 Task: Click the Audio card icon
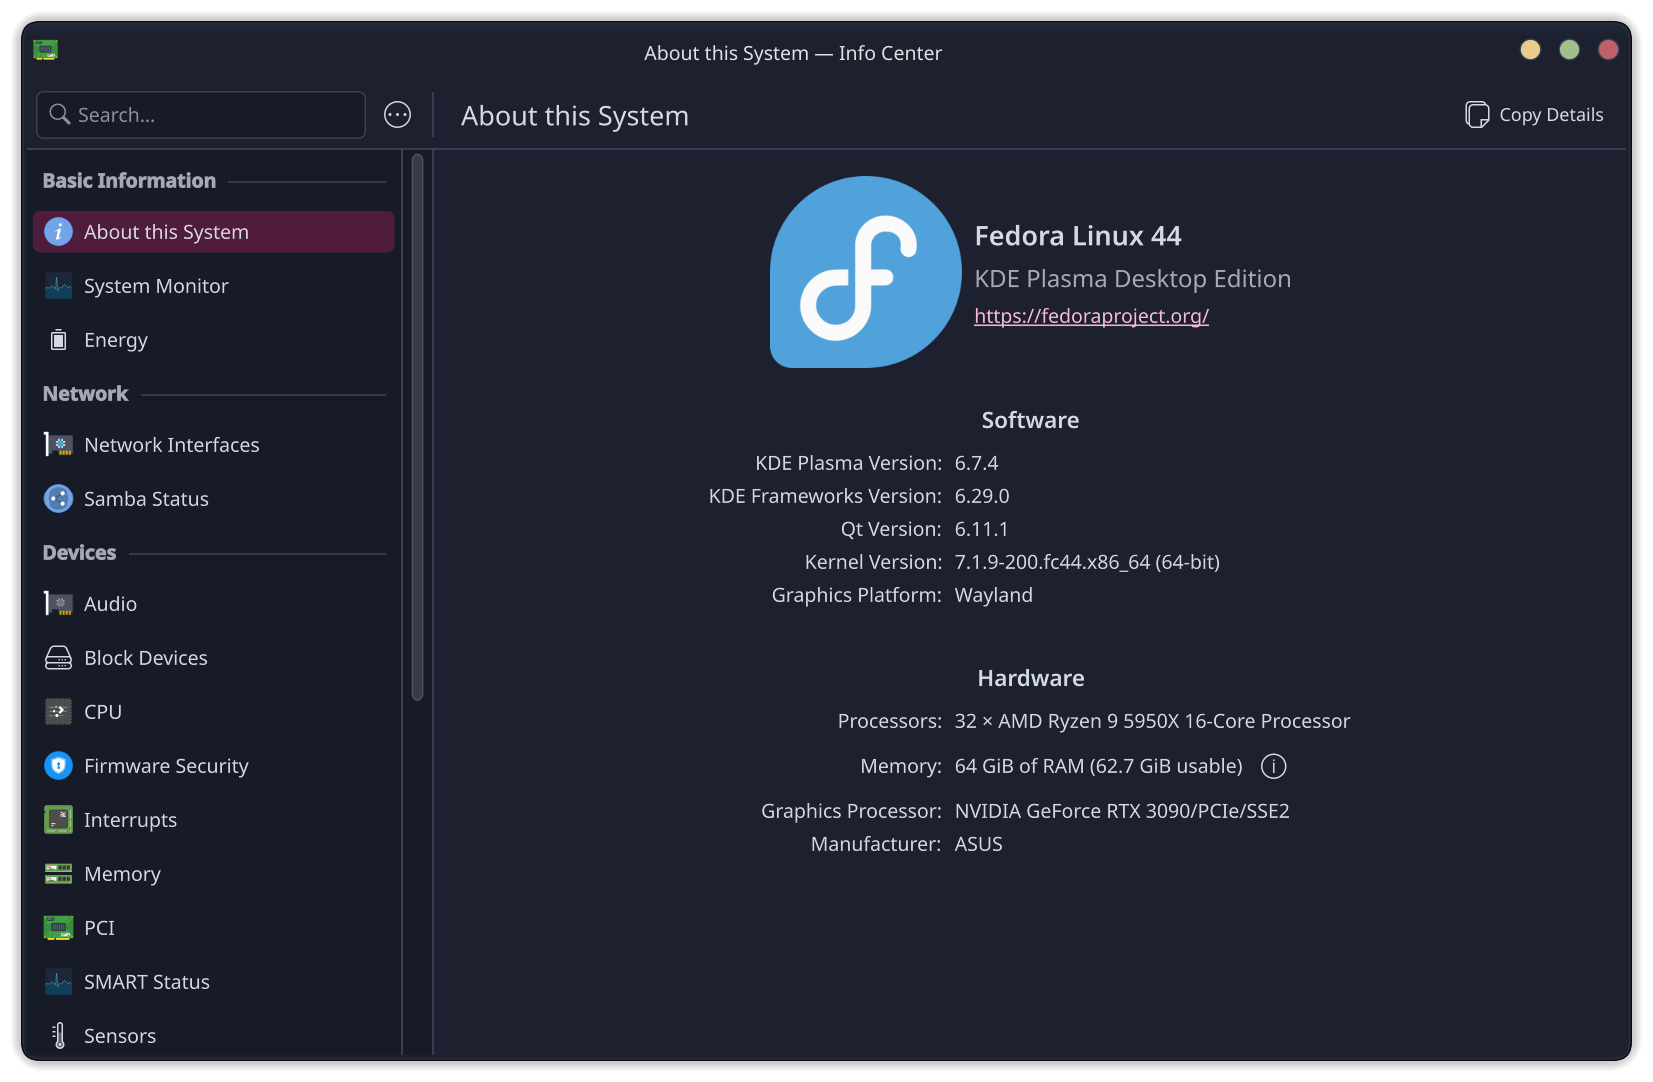pos(58,604)
